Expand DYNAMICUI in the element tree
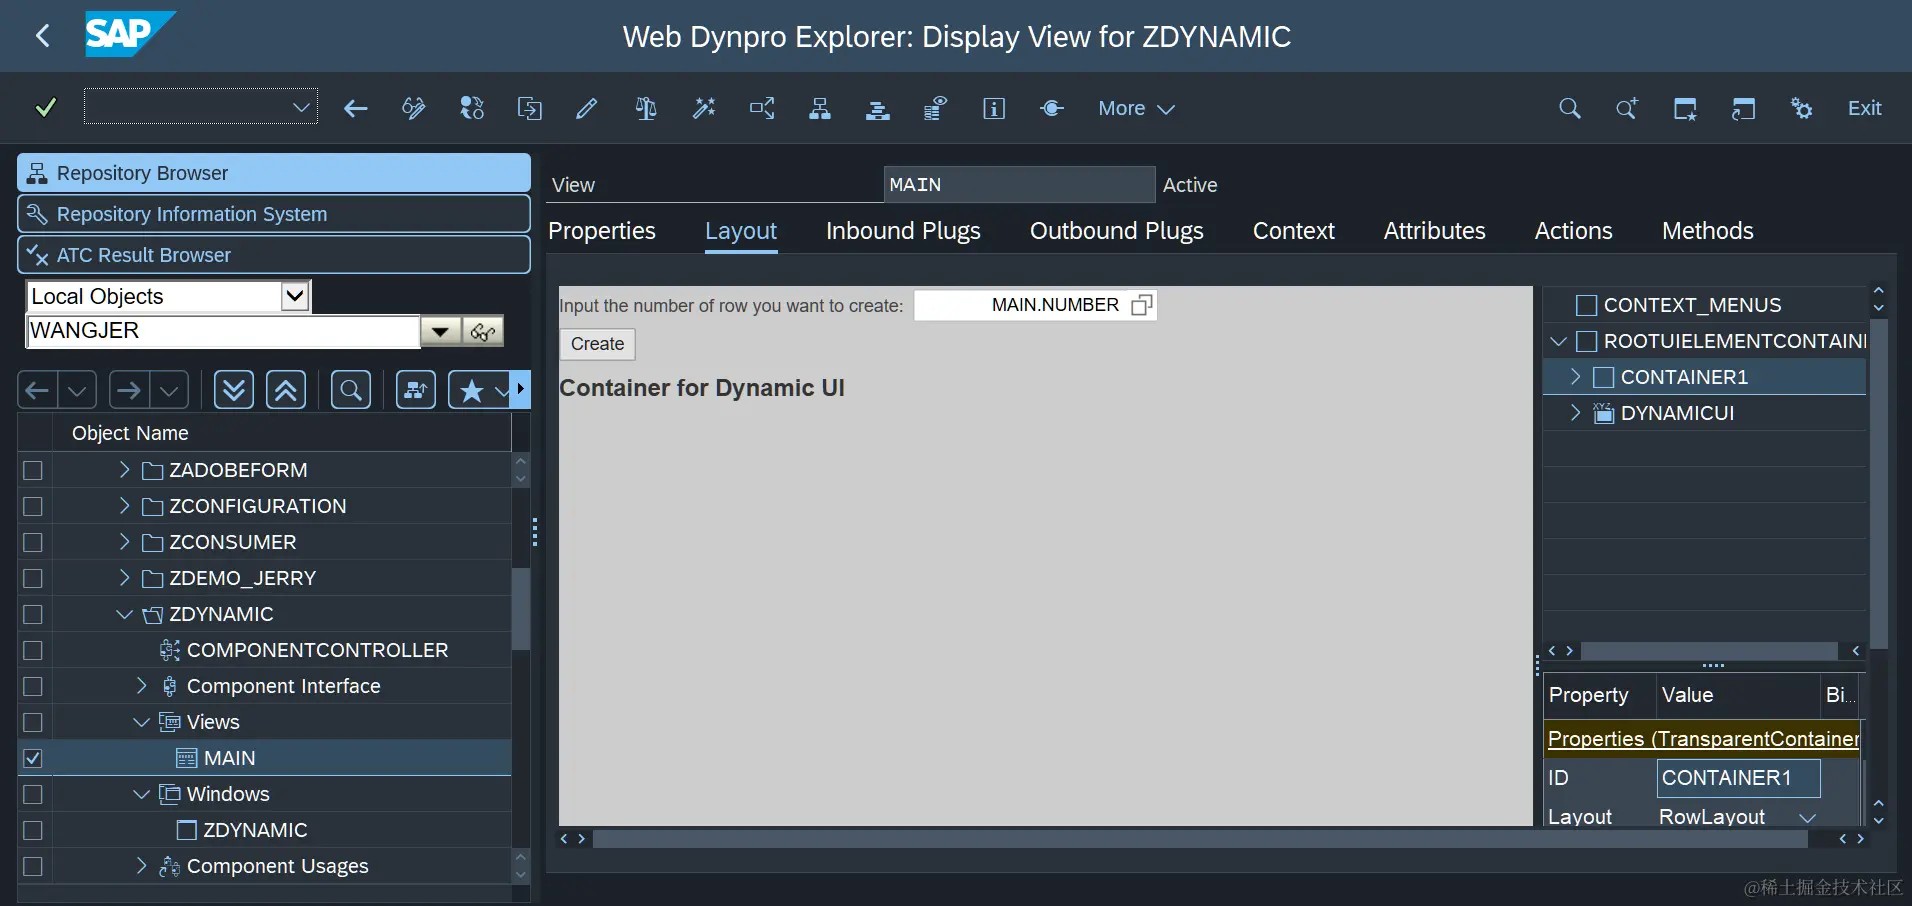This screenshot has height=906, width=1912. [x=1575, y=412]
